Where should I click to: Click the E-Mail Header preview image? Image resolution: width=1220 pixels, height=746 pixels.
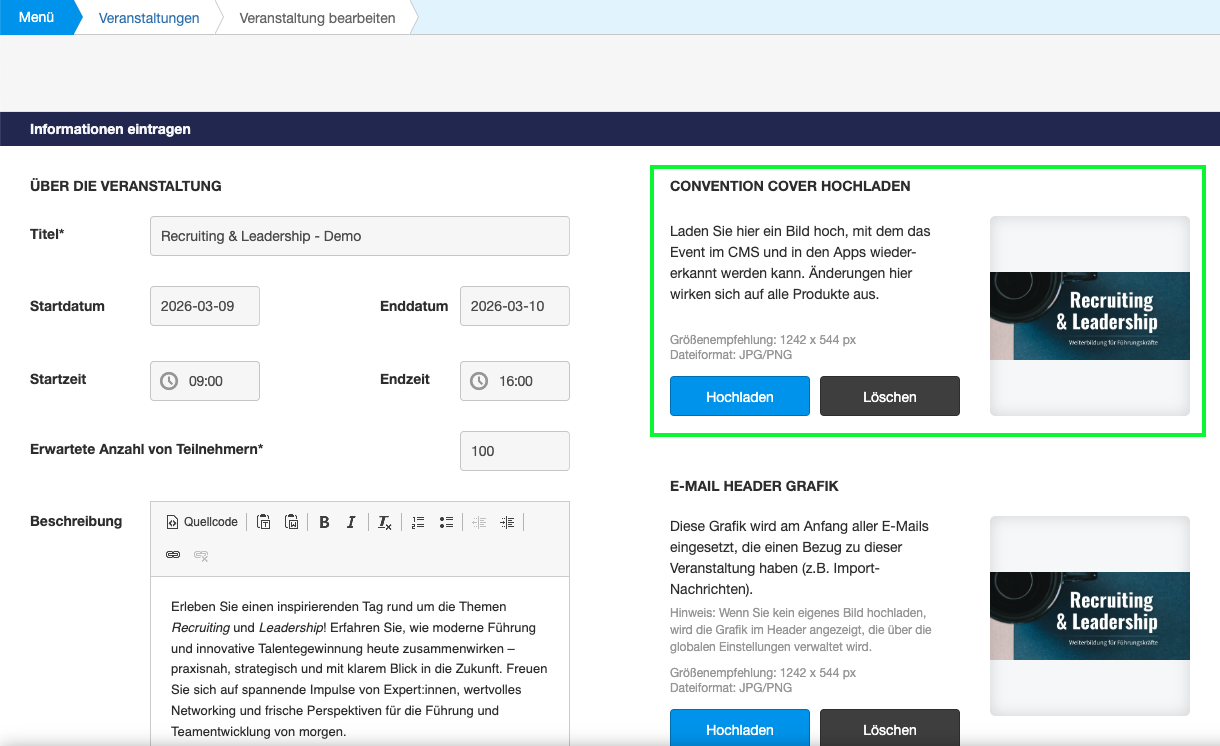(1090, 616)
